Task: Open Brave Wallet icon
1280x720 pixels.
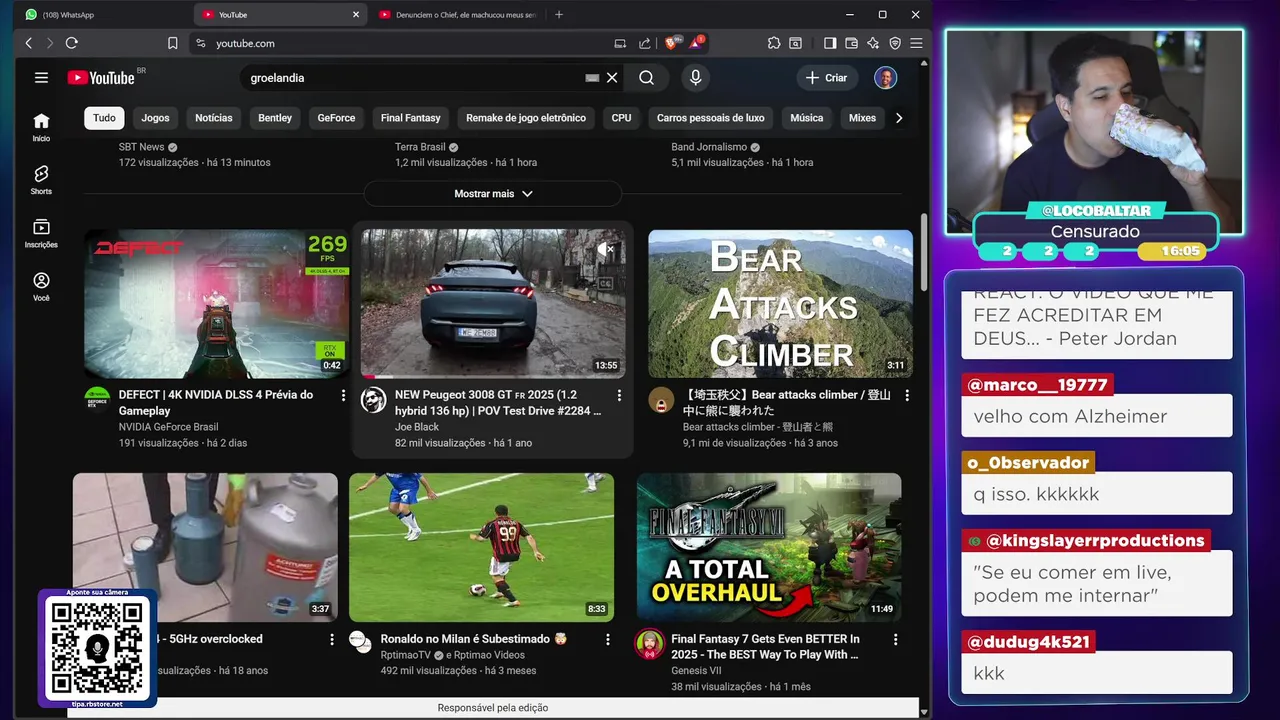Action: pos(851,43)
